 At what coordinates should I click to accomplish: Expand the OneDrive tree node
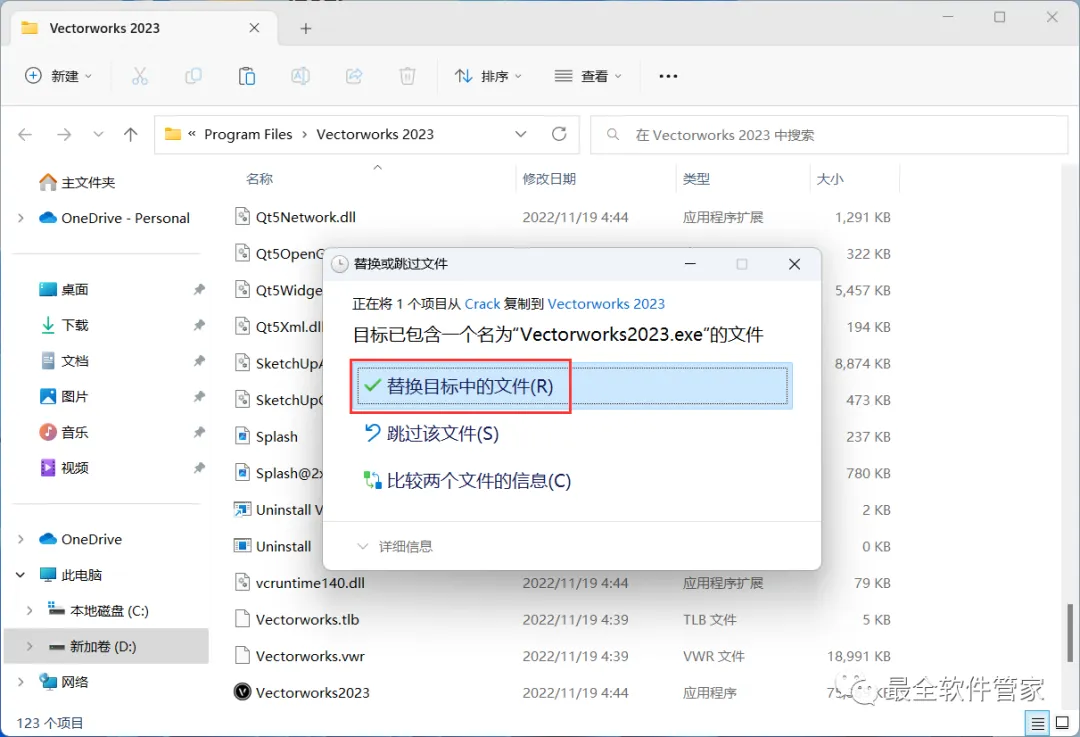[21, 539]
